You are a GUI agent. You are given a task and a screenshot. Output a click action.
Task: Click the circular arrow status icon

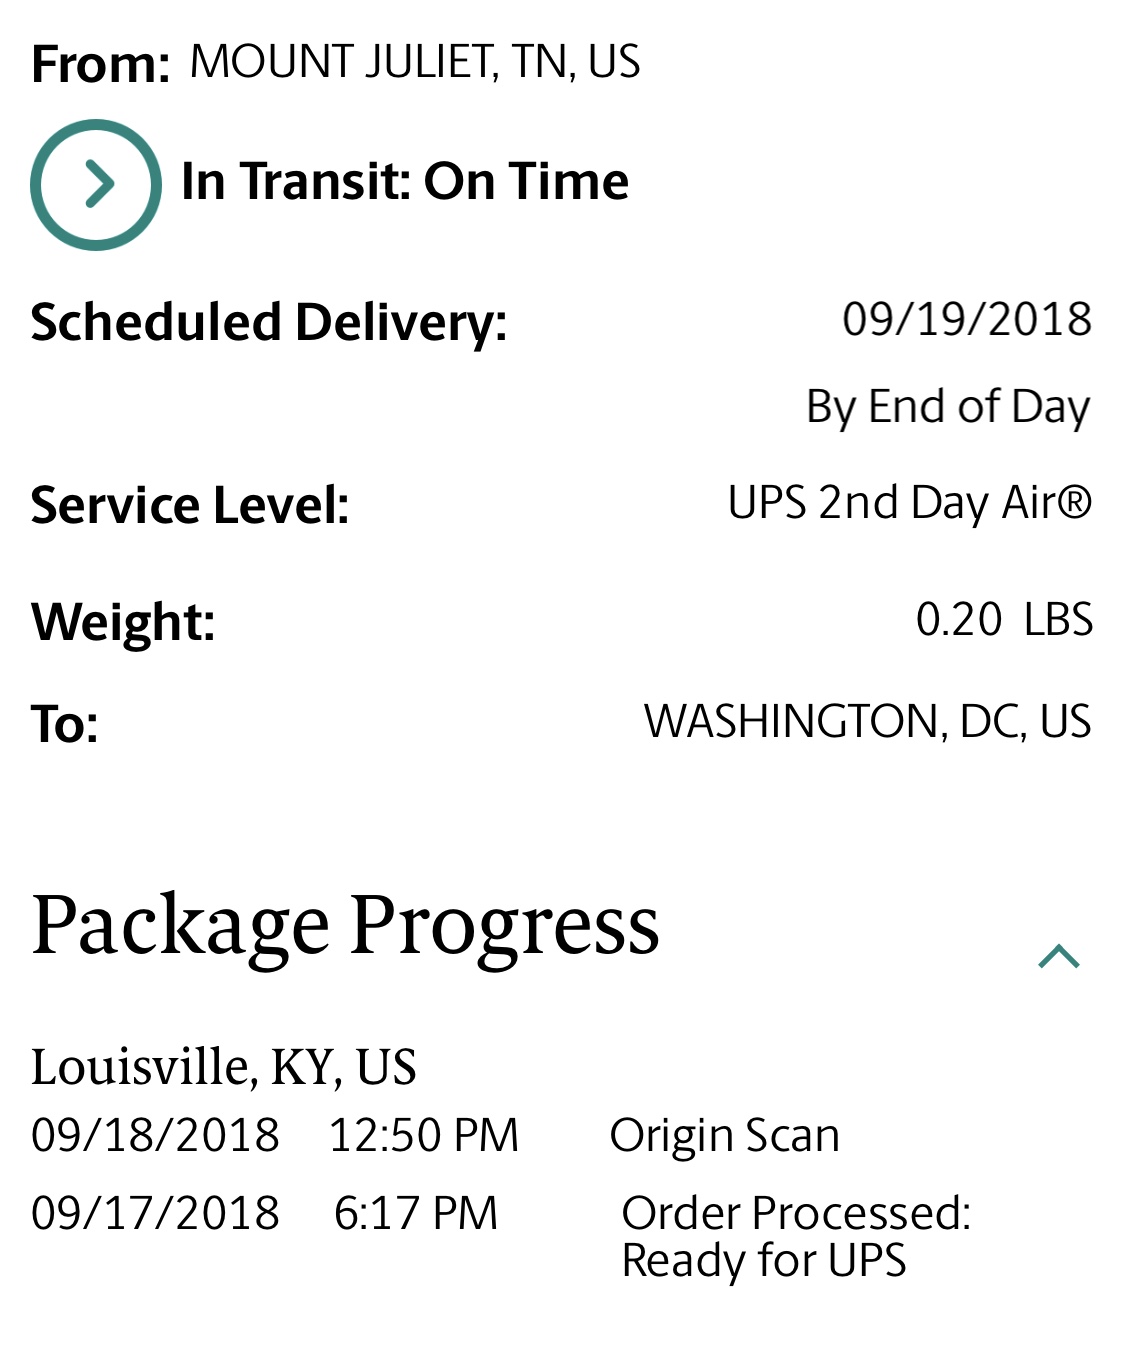pyautogui.click(x=96, y=185)
